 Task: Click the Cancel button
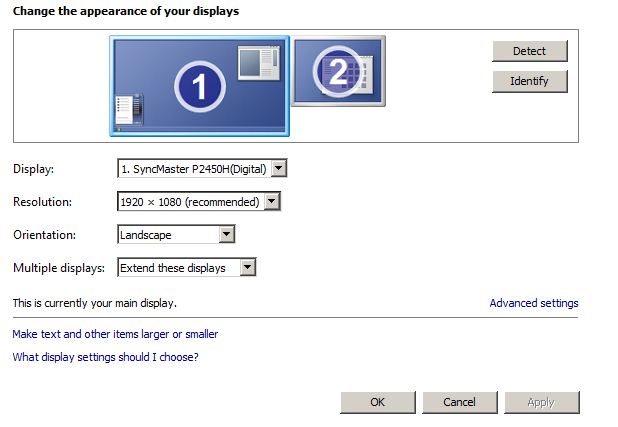(460, 402)
